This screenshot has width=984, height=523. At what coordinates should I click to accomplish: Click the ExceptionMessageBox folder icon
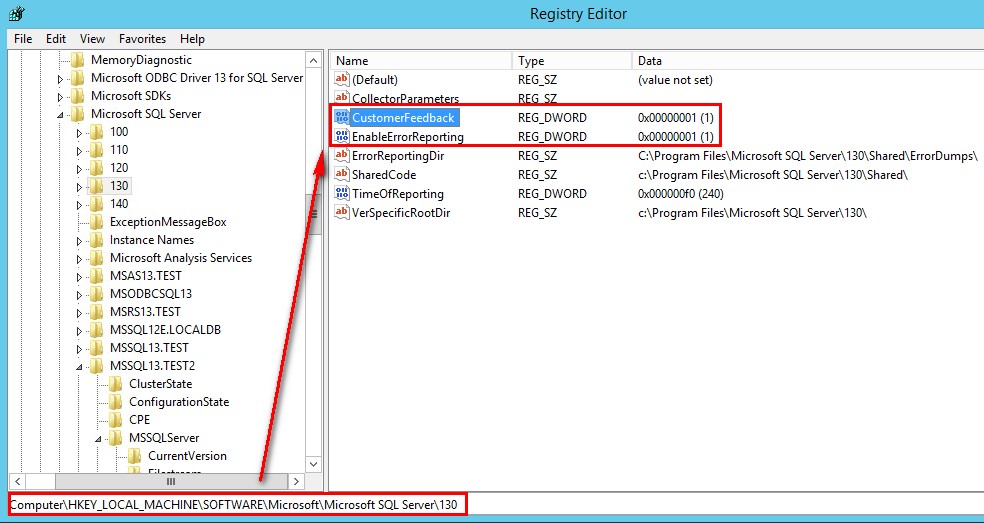(96, 222)
